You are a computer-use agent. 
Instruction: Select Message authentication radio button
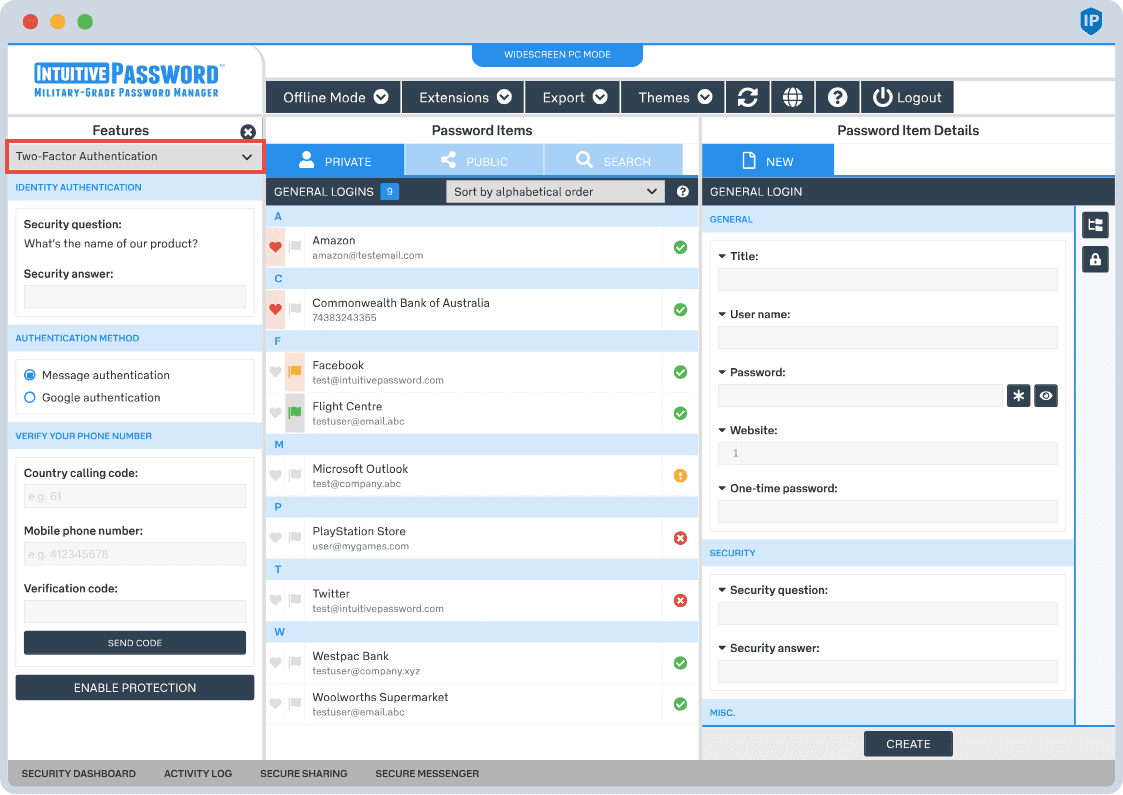click(30, 375)
